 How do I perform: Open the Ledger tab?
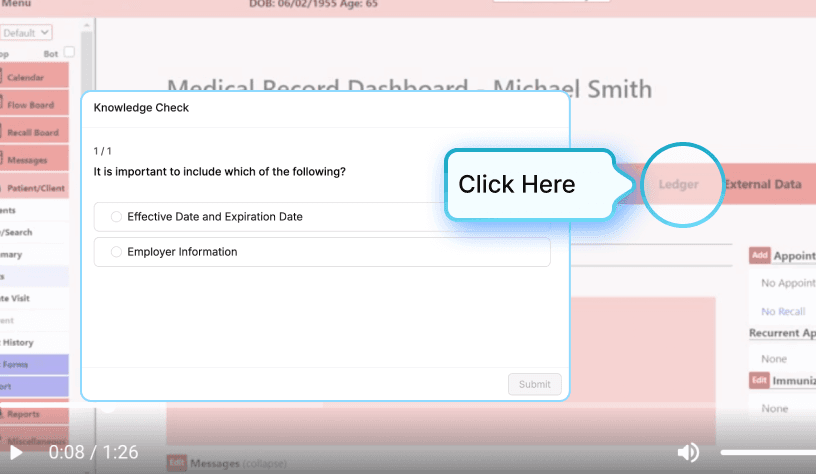click(678, 184)
